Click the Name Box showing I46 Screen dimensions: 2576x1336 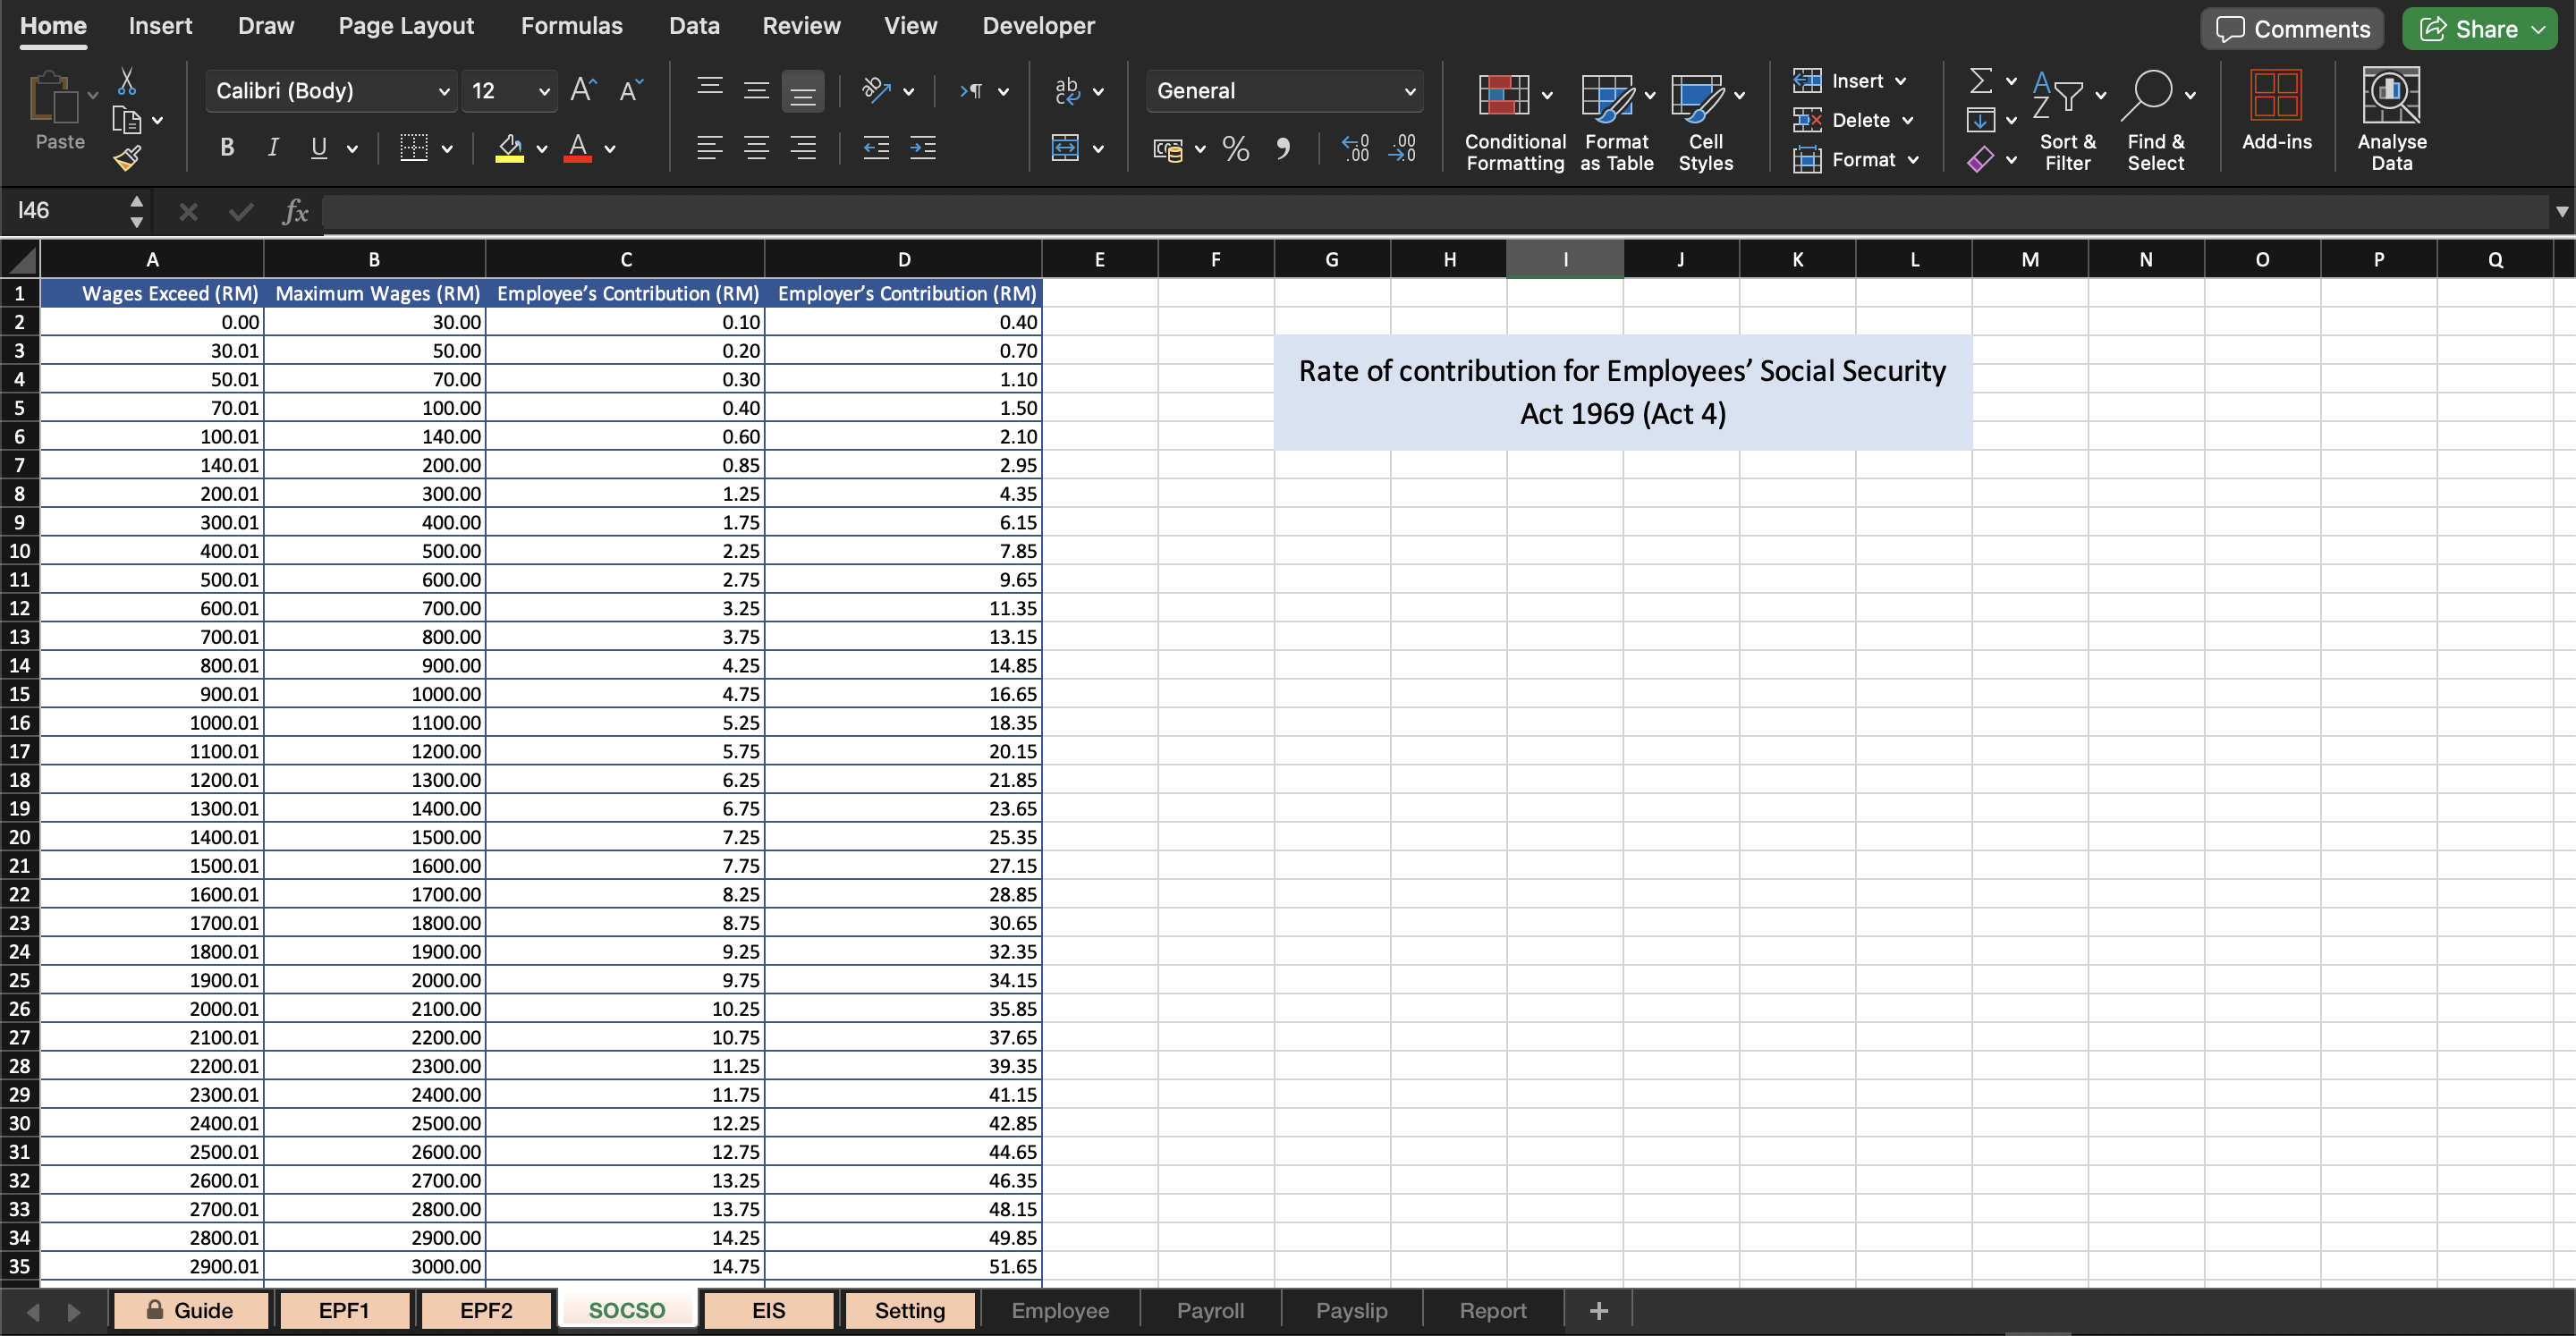[x=66, y=211]
